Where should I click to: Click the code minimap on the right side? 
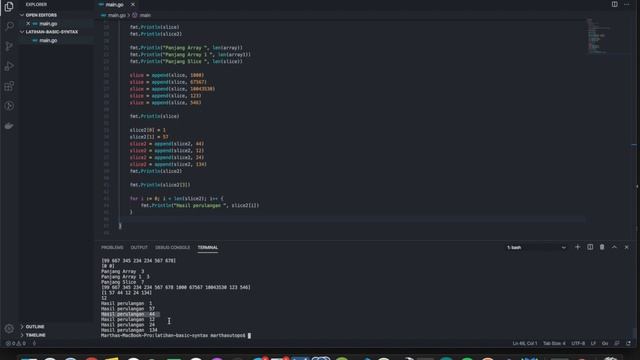click(598, 36)
